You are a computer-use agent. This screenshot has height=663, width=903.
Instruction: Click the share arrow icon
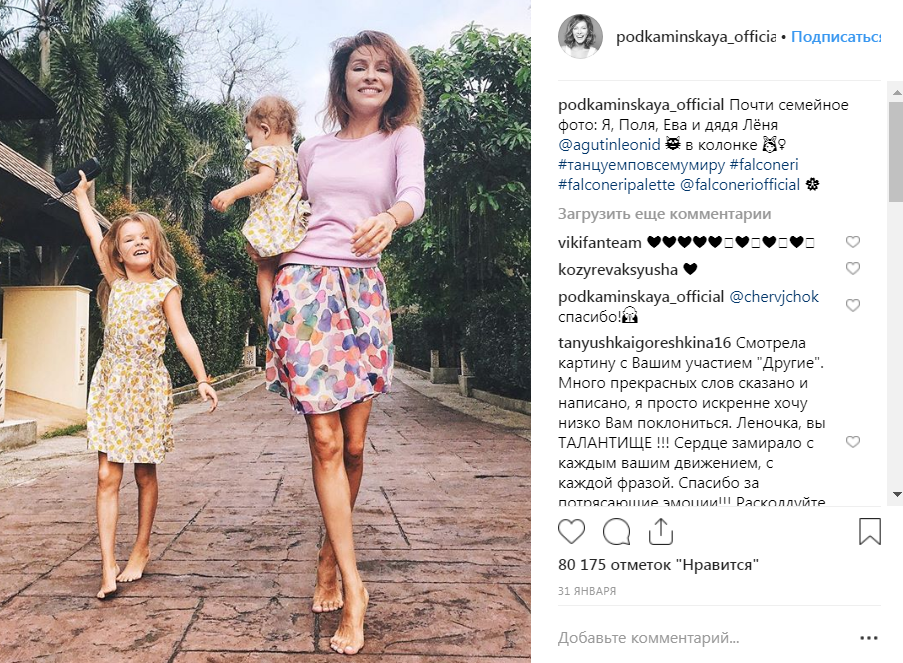tap(661, 532)
